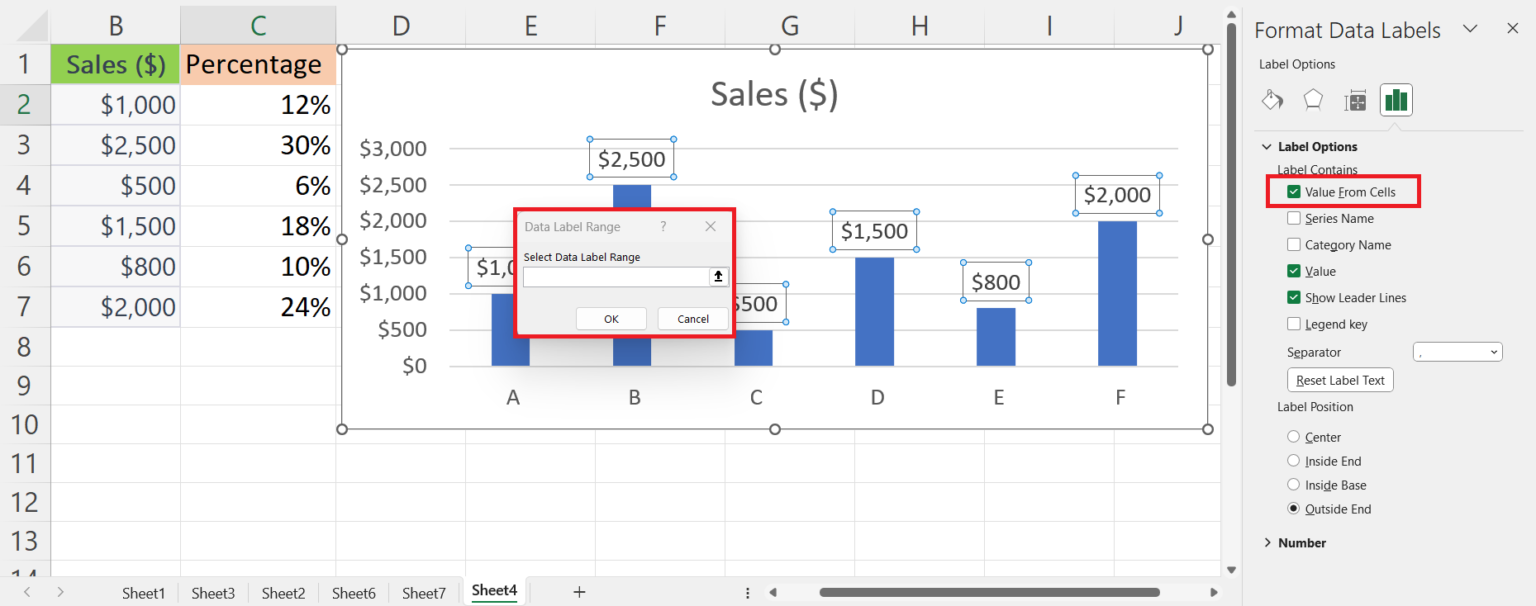Select the Effects icon
The width and height of the screenshot is (1536, 606).
tap(1313, 100)
